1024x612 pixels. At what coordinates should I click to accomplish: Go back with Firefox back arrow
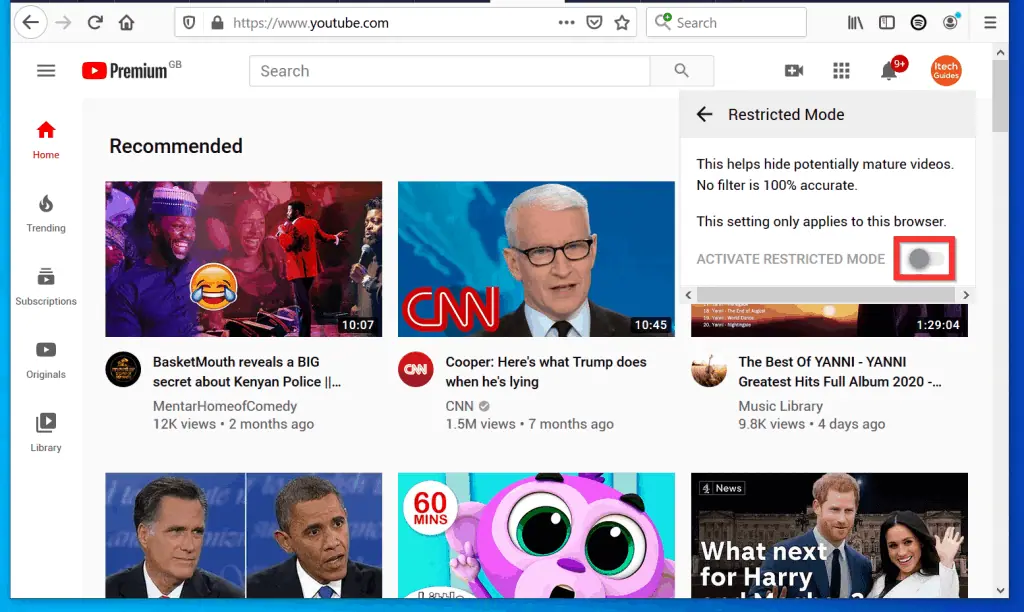(x=30, y=23)
